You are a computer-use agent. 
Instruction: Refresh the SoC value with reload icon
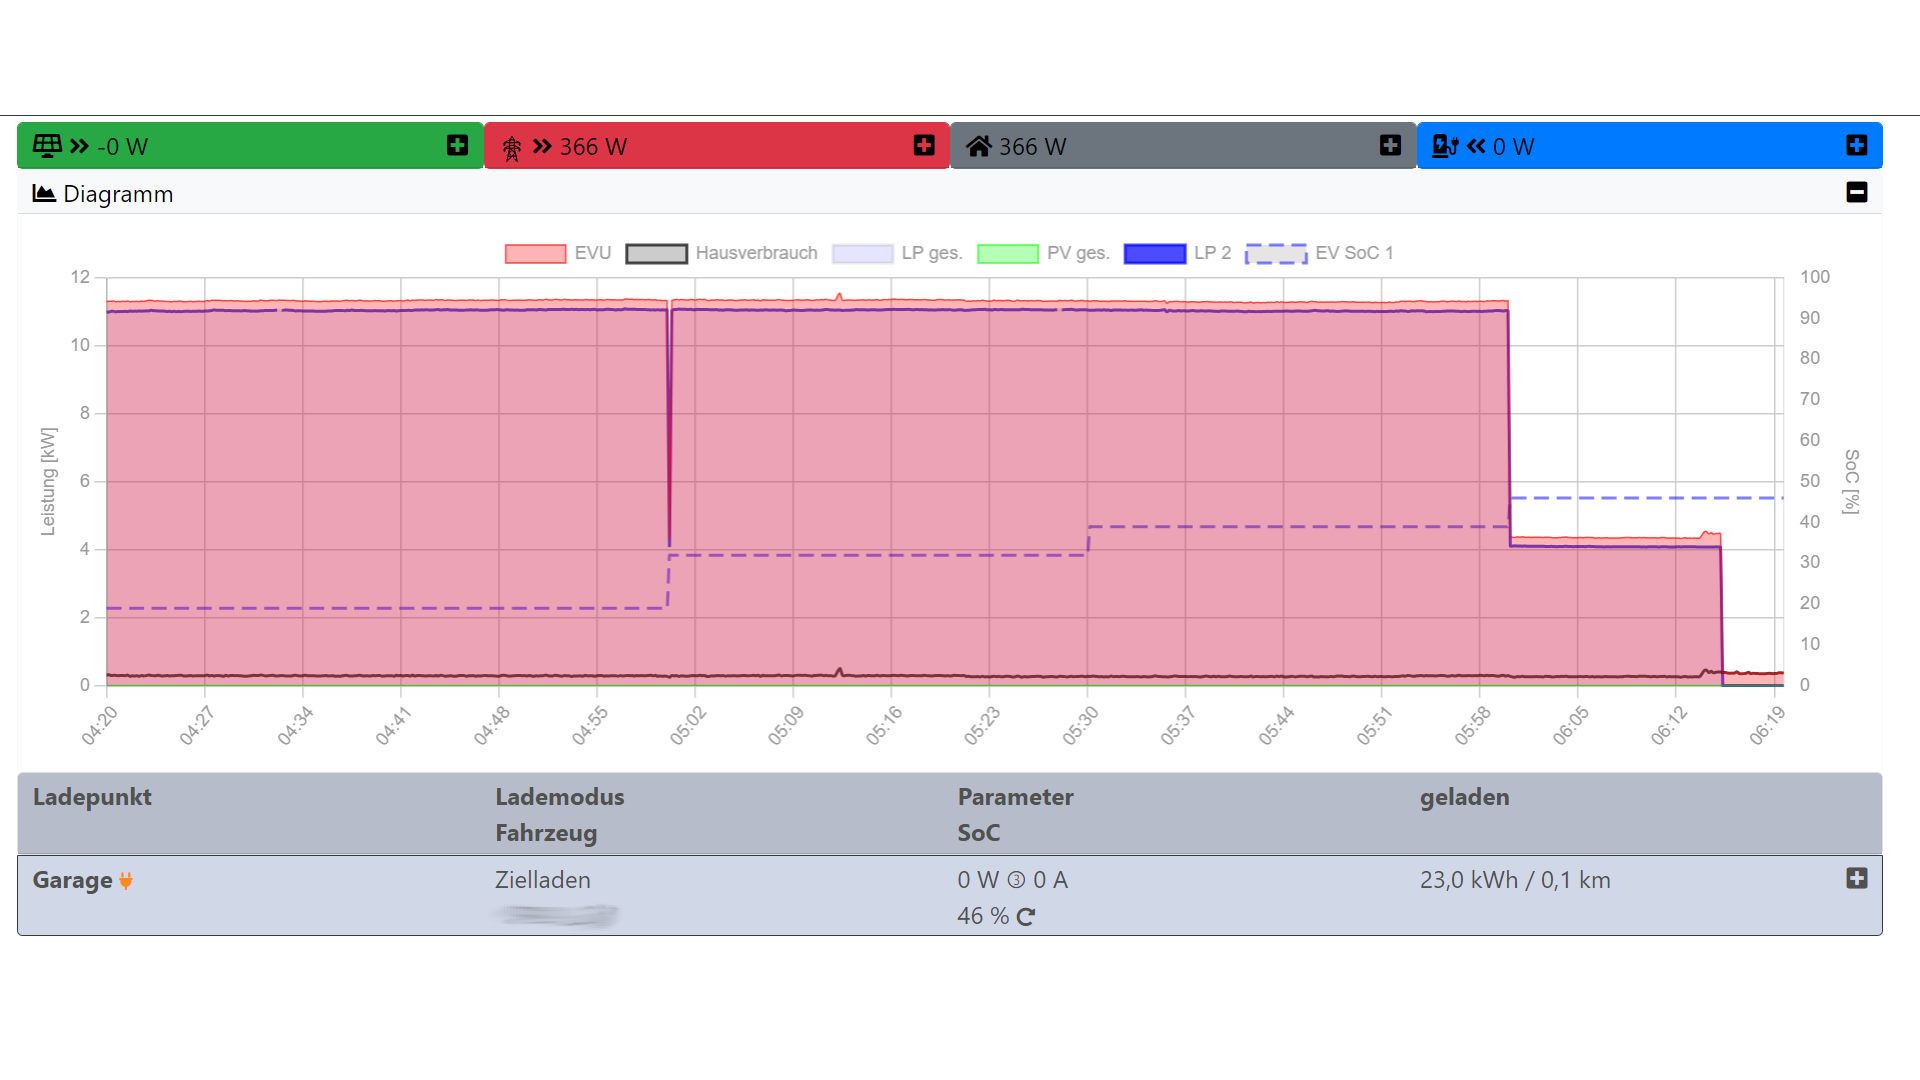(x=1026, y=917)
